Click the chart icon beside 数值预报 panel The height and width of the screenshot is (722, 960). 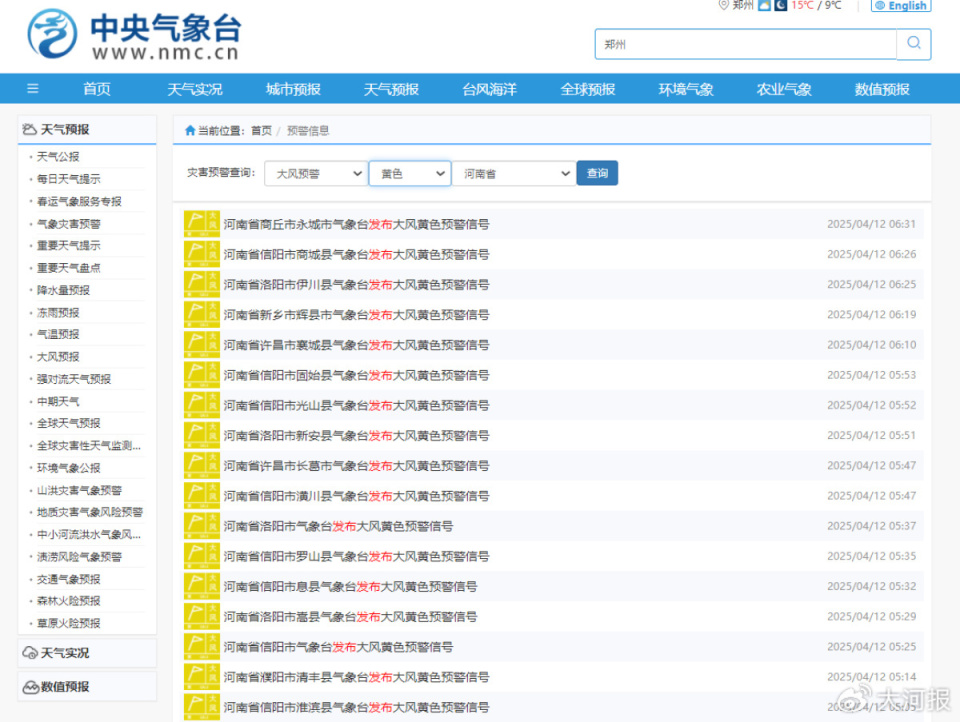(x=31, y=687)
